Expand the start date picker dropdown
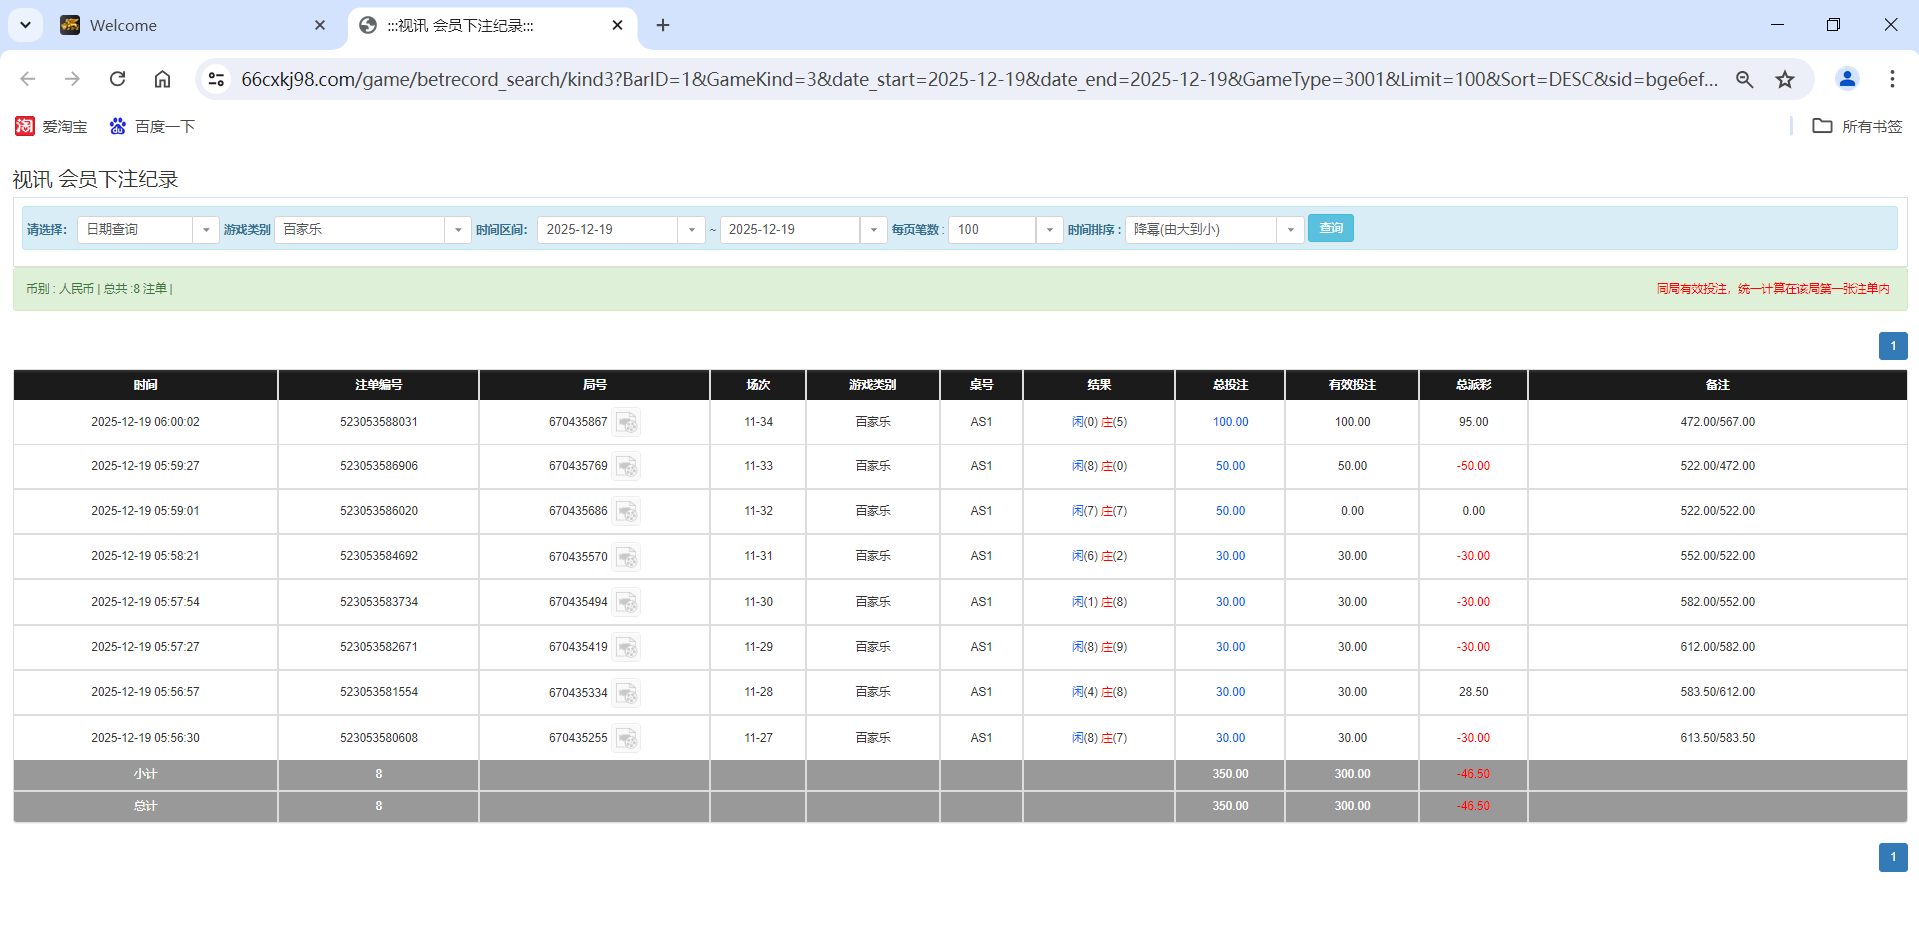Screen dimensions: 1919x935 pyautogui.click(x=691, y=229)
